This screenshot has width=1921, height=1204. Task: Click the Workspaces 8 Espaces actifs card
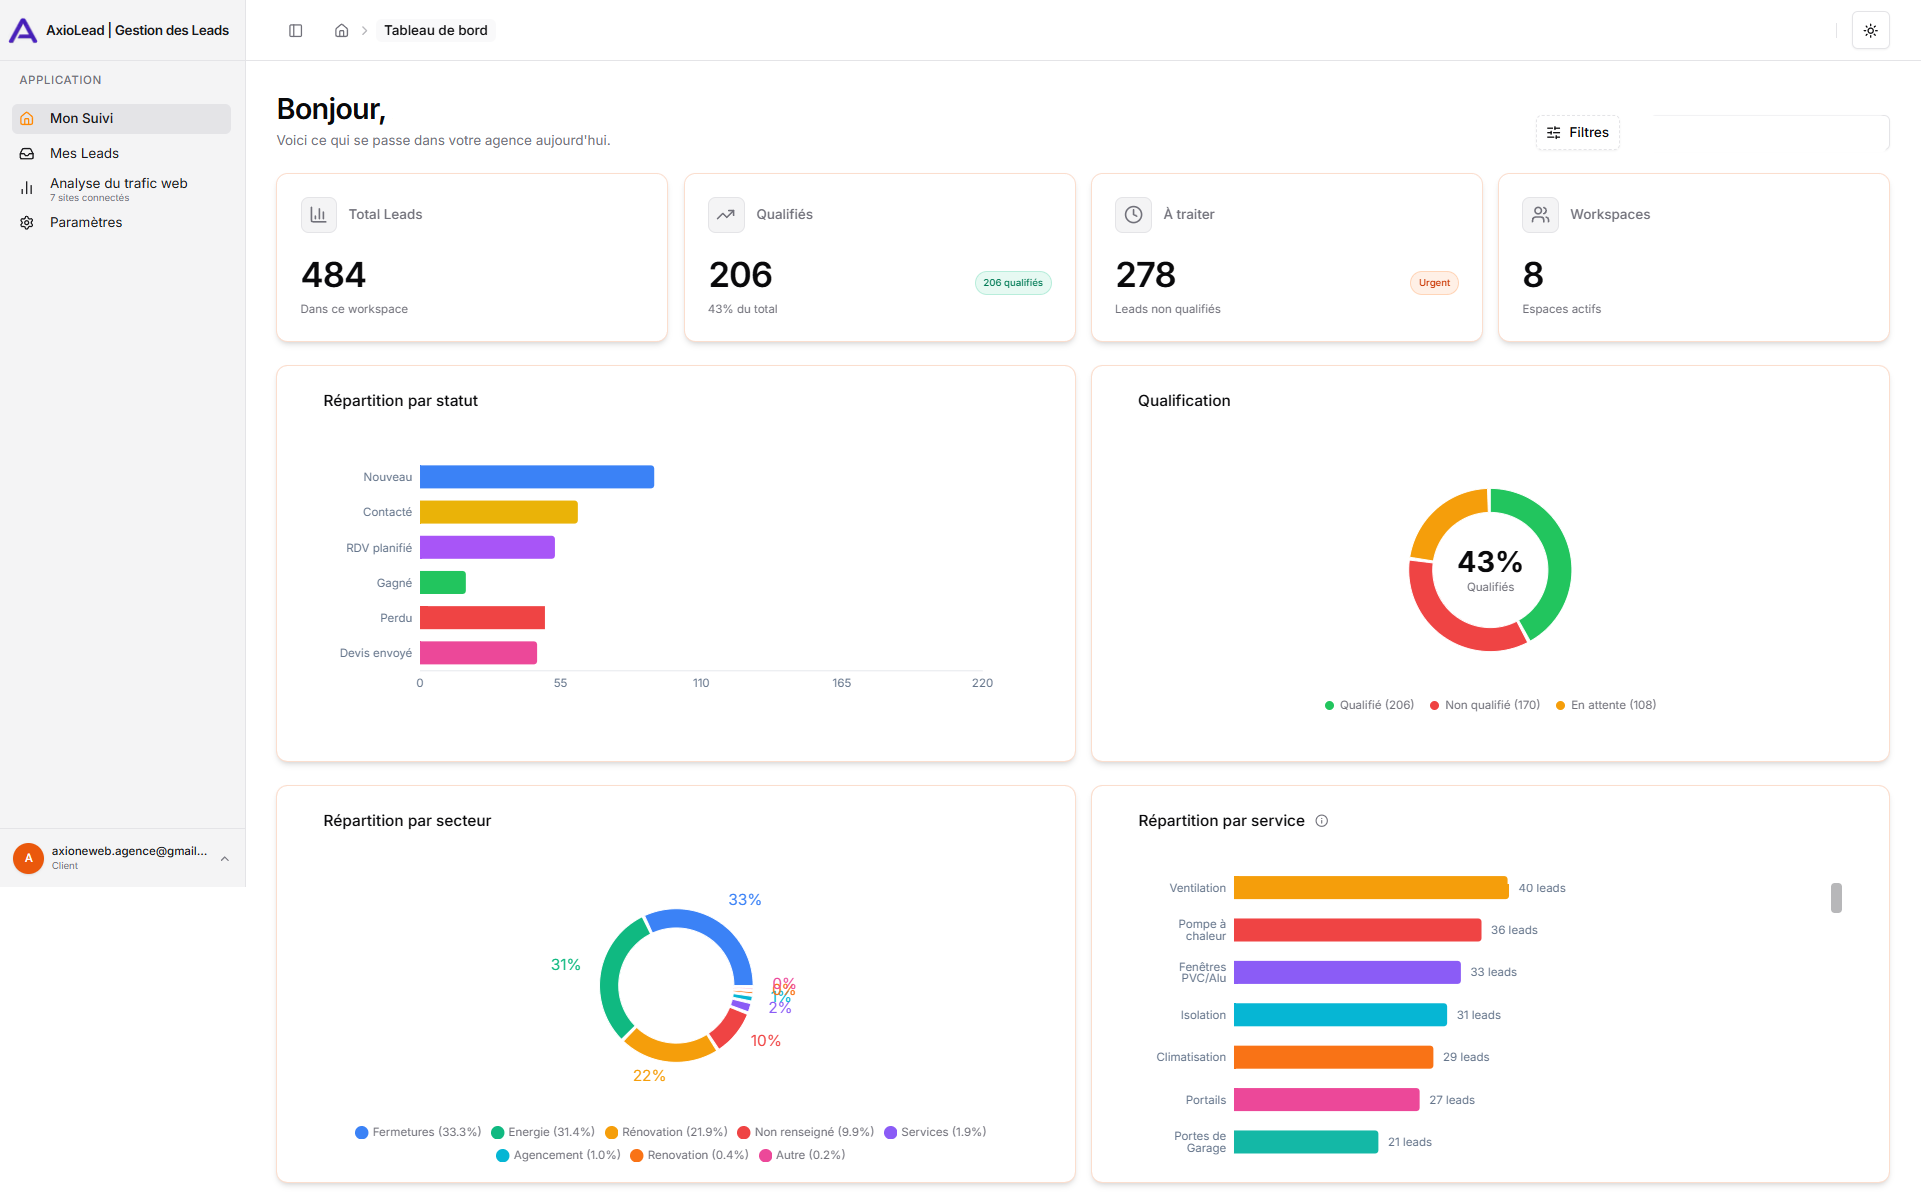(x=1693, y=258)
